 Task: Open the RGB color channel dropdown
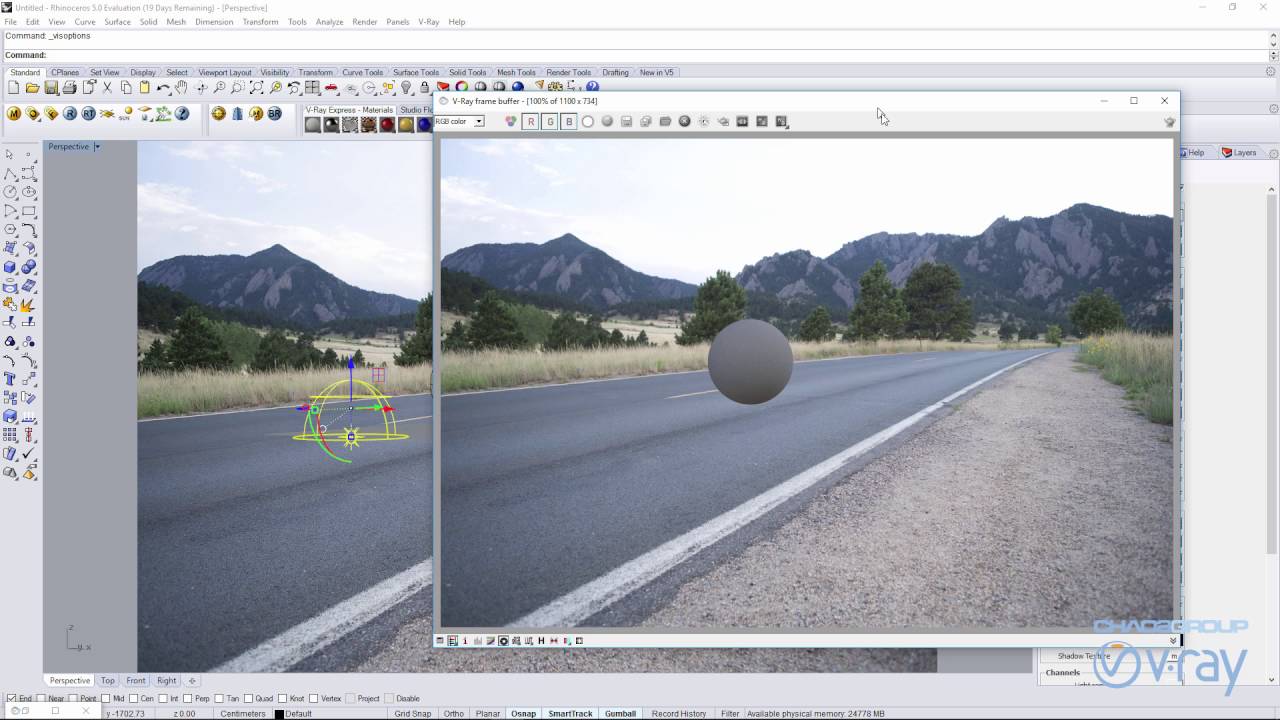[479, 121]
